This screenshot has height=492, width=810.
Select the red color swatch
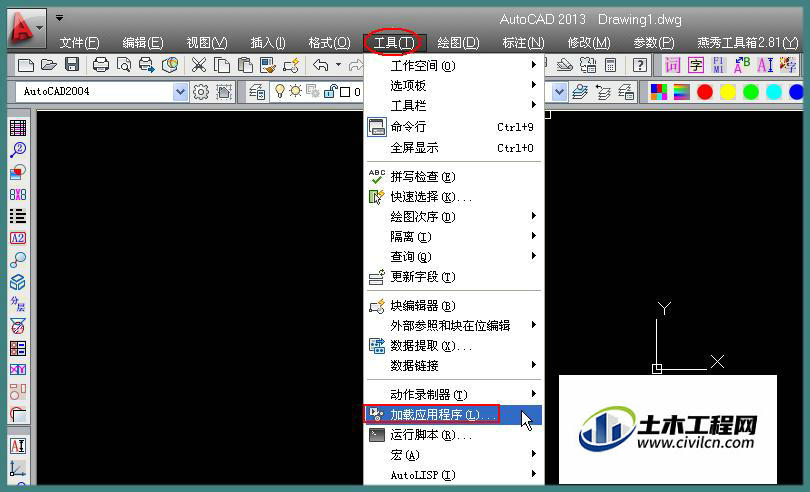click(705, 93)
